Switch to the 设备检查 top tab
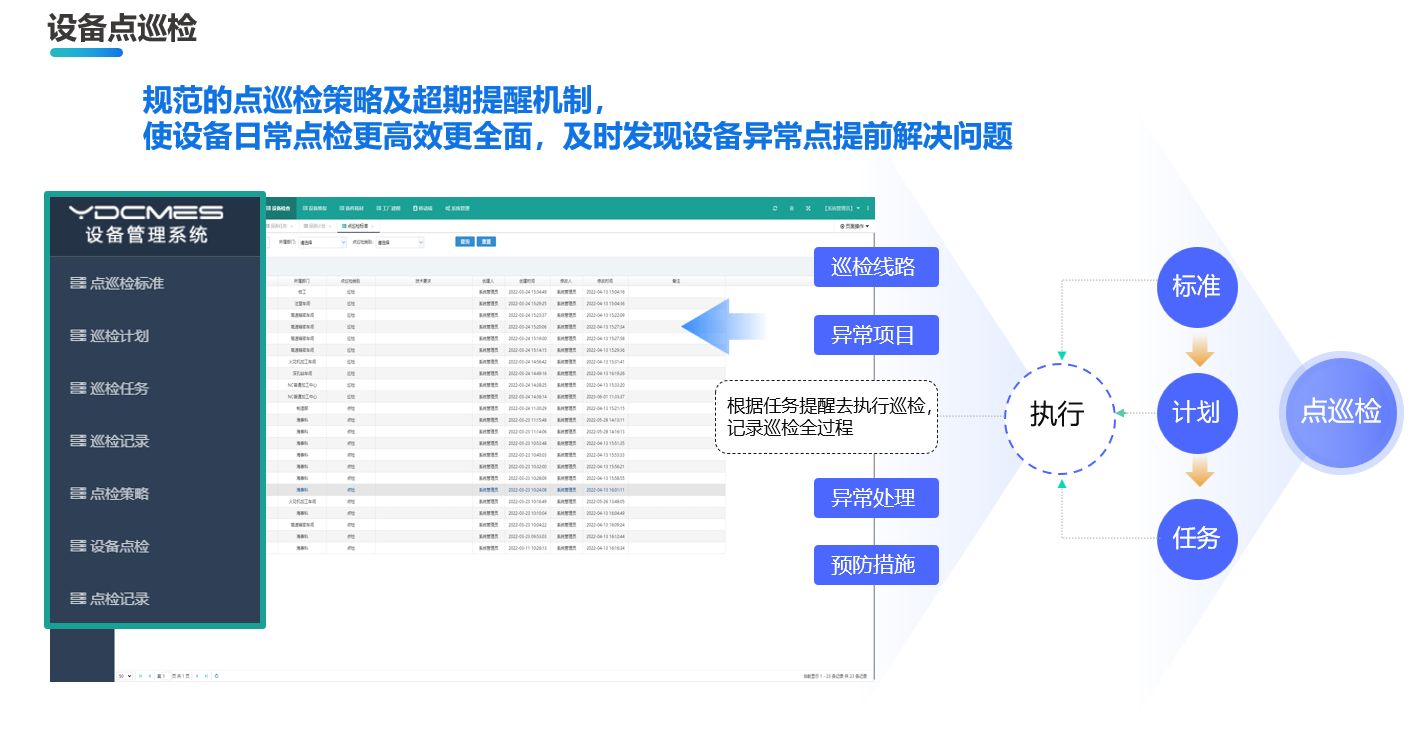Screen dimensions: 1425x744 [280, 208]
